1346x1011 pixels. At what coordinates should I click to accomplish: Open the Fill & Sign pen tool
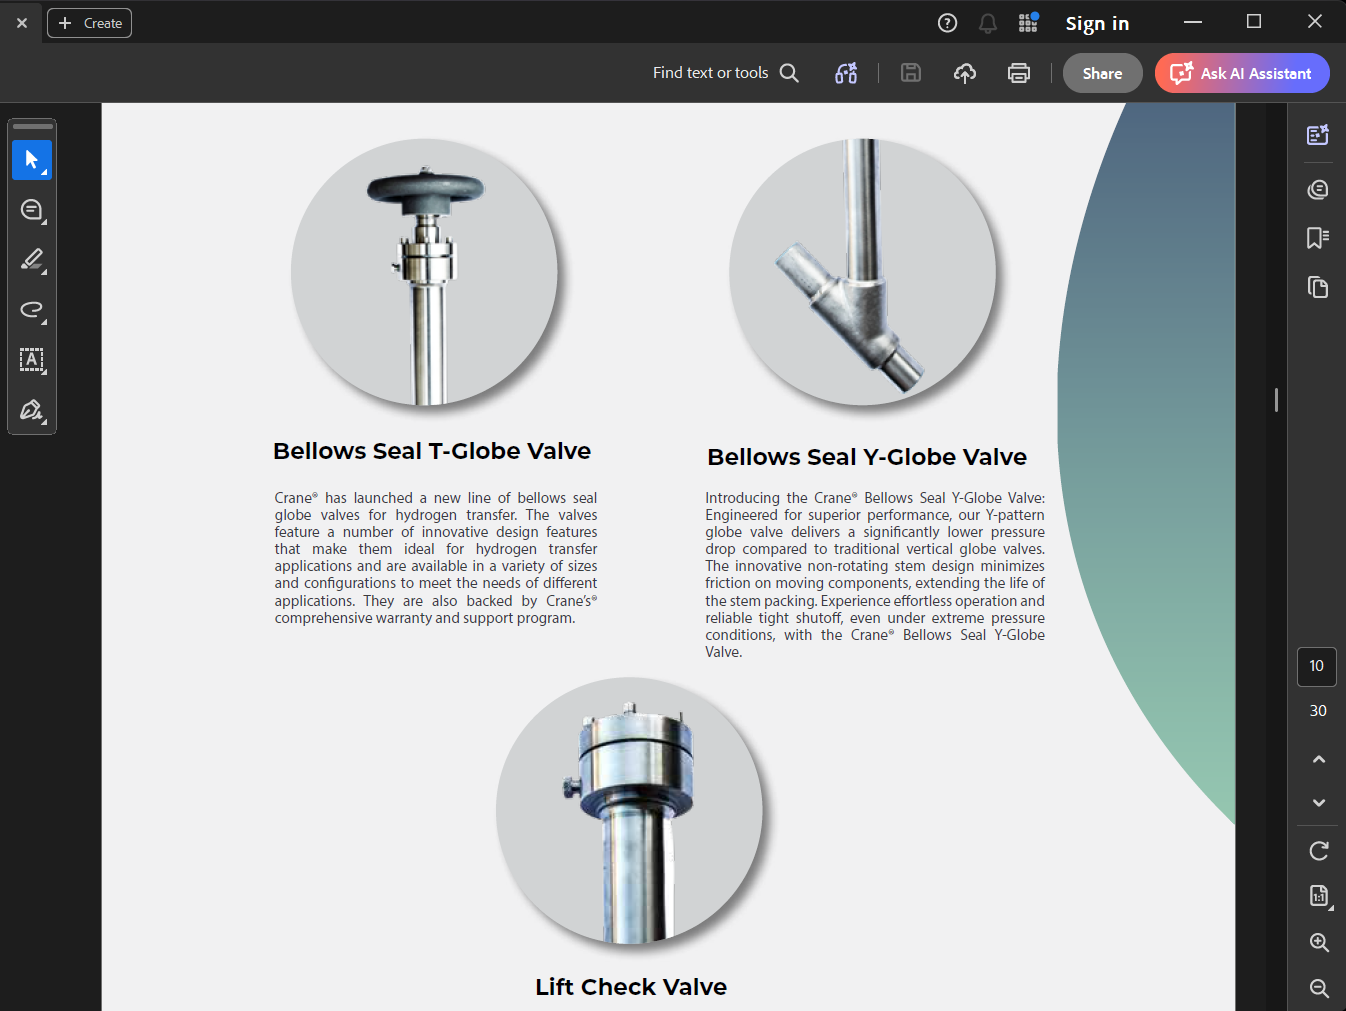point(32,410)
